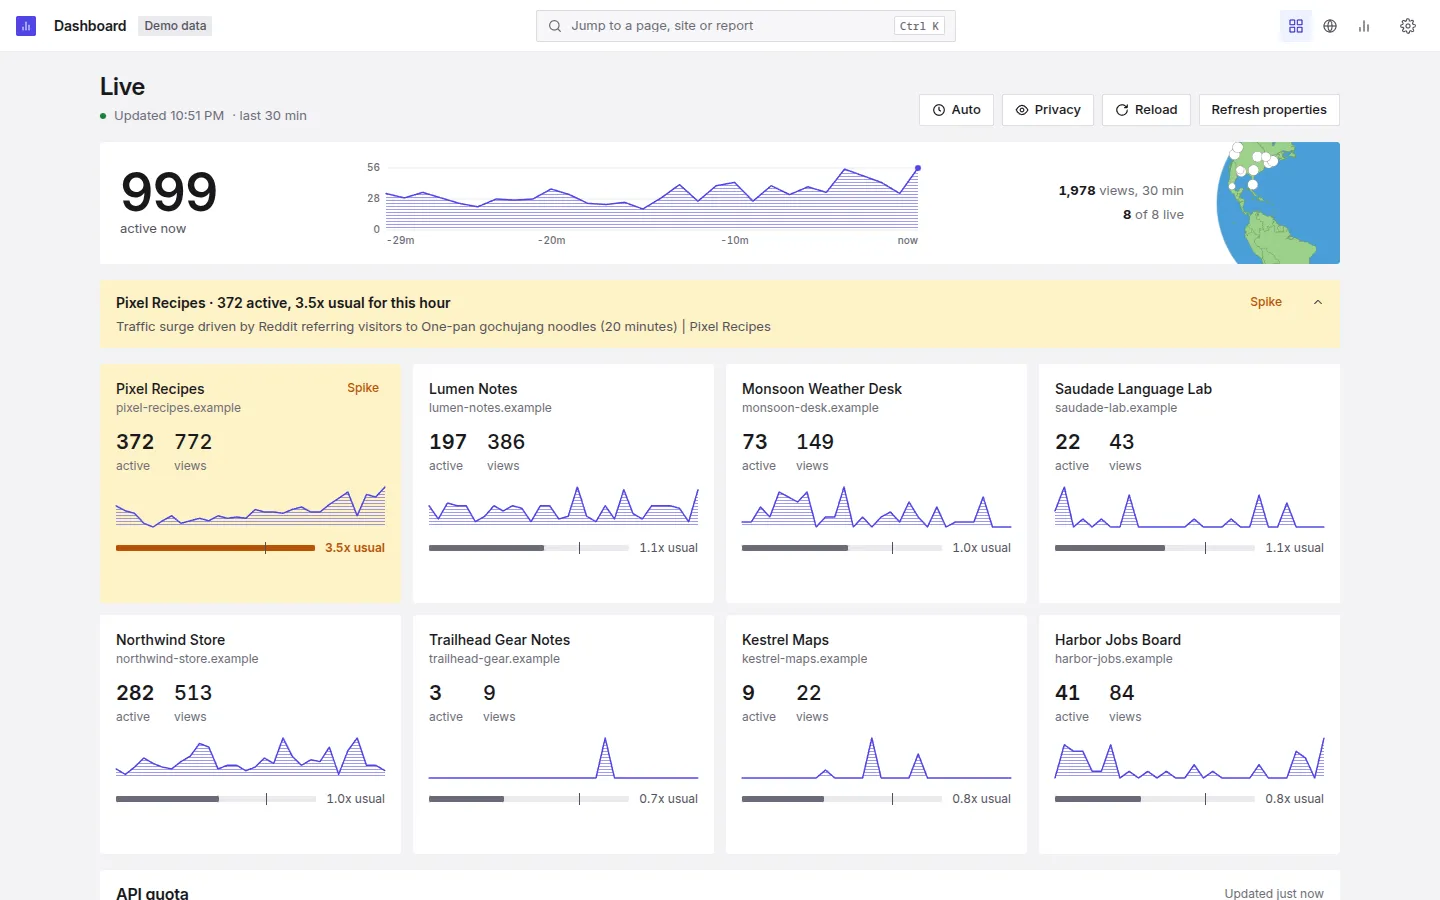
Task: Click the 8 of 8 live text
Action: tap(1153, 215)
